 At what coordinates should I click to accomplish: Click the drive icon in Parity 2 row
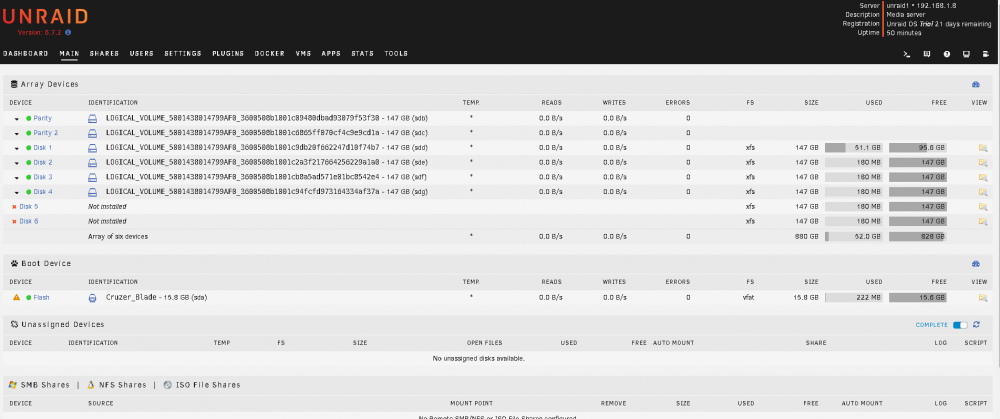[x=92, y=133]
